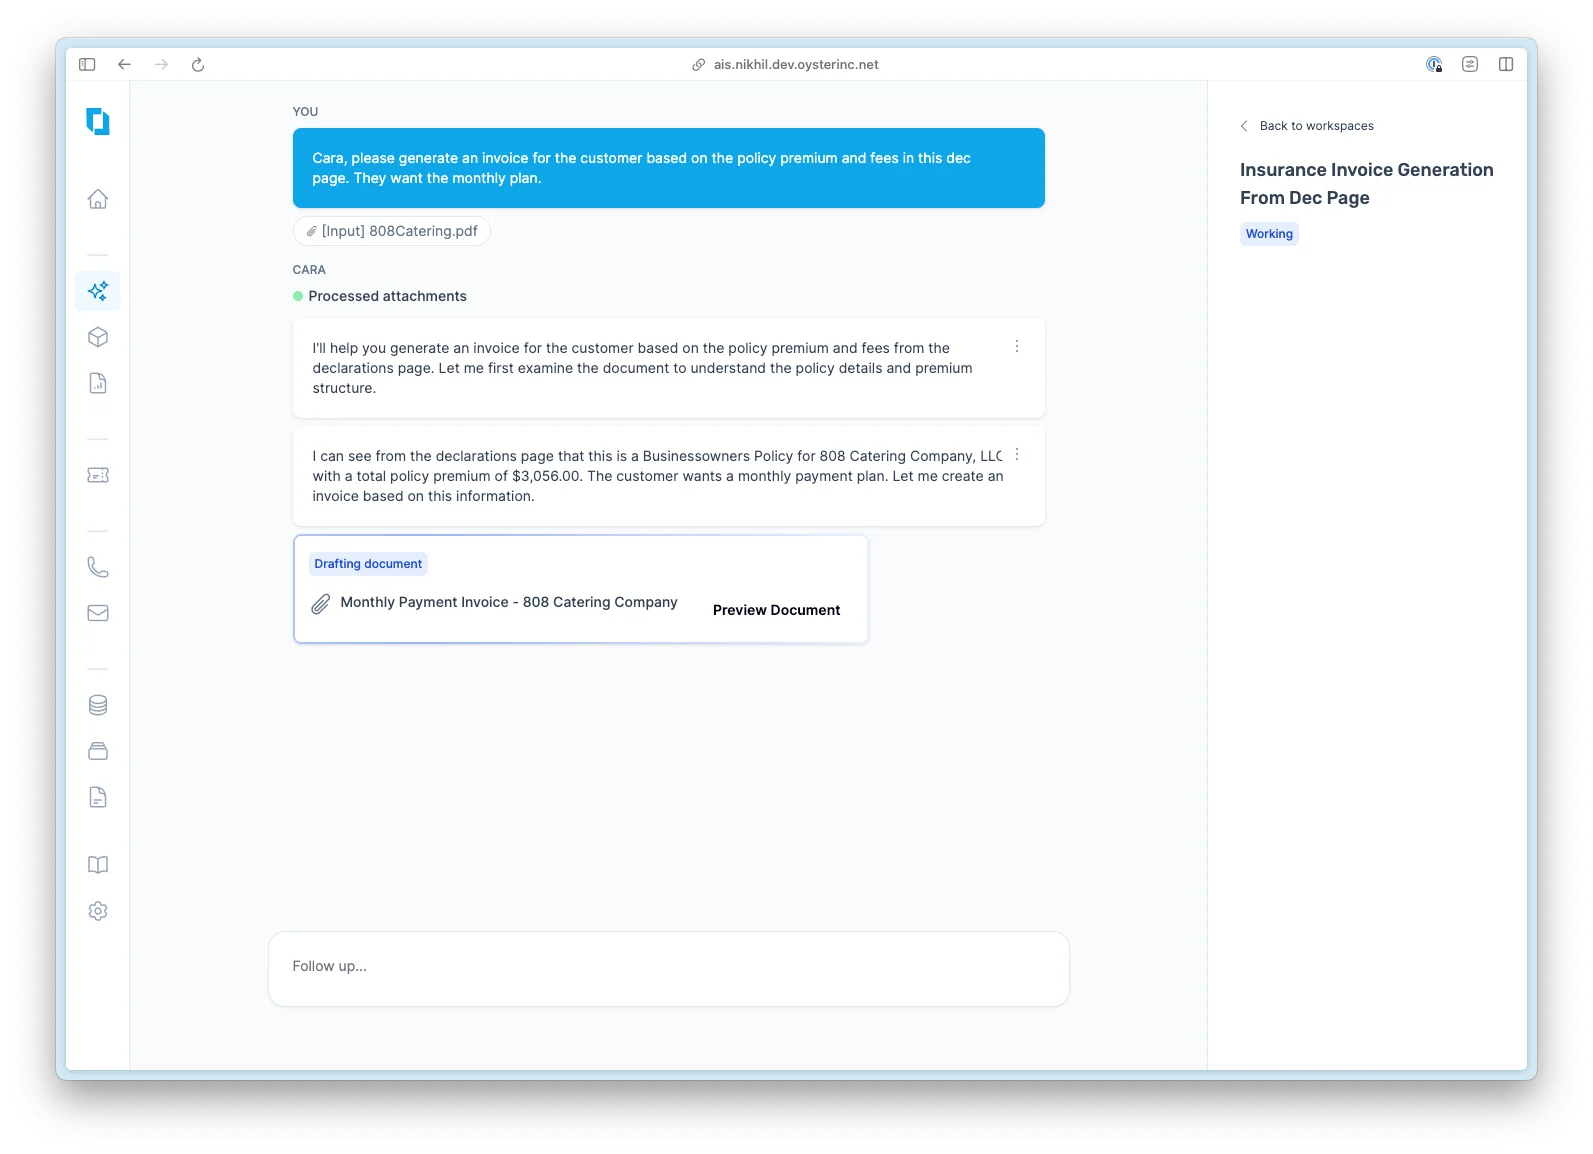Go forward with browser forward arrow
Image resolution: width=1593 pixels, height=1154 pixels.
[x=161, y=64]
